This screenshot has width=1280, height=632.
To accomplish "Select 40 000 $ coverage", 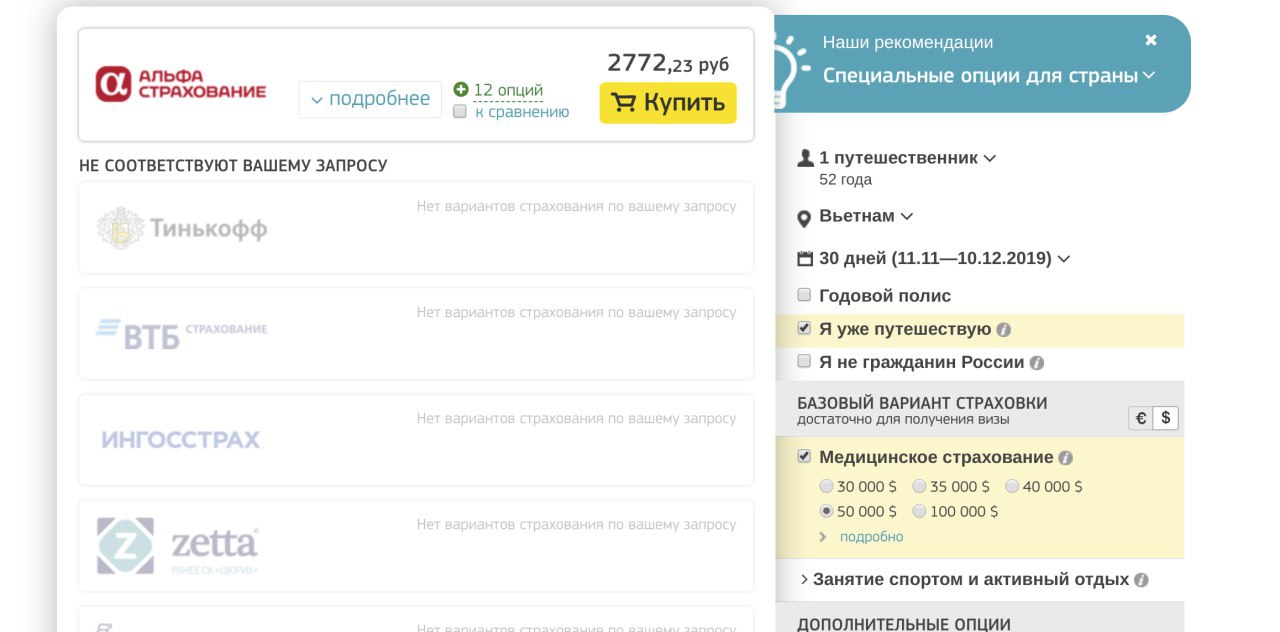I will 1012,486.
